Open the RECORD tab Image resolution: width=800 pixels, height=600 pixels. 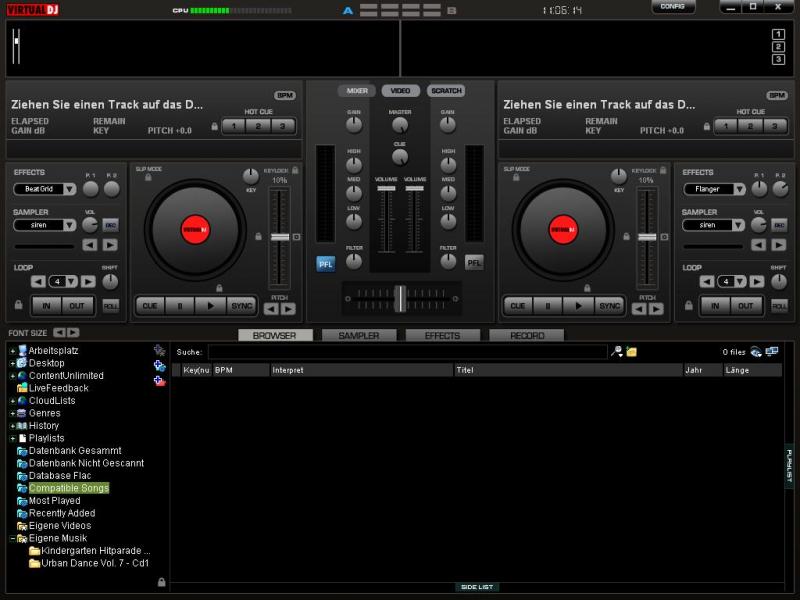[x=527, y=336]
